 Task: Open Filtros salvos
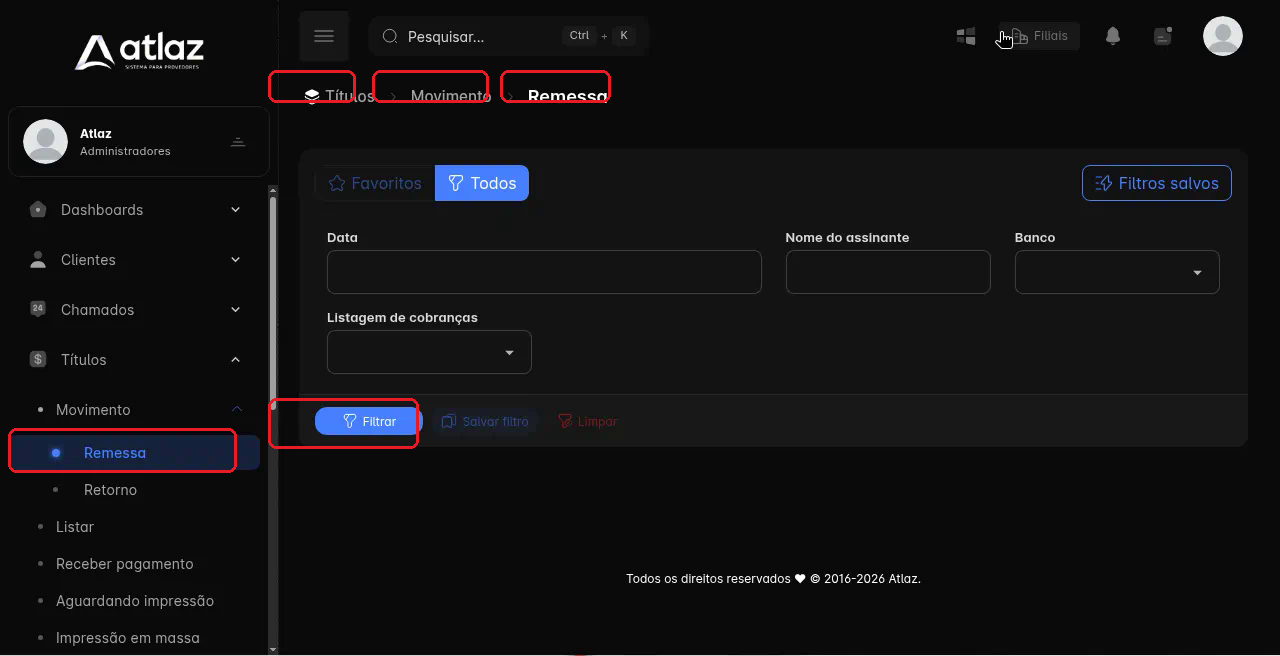pos(1157,183)
